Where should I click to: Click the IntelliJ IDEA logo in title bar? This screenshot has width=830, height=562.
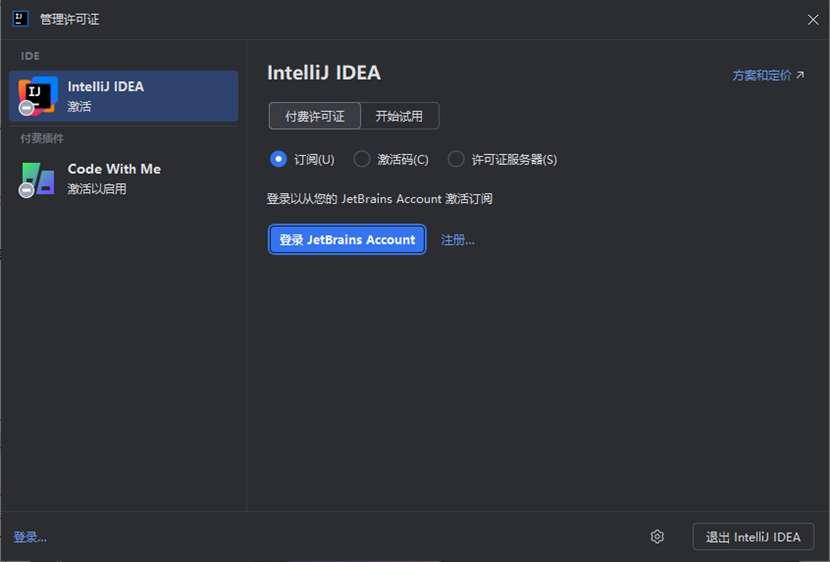20,19
